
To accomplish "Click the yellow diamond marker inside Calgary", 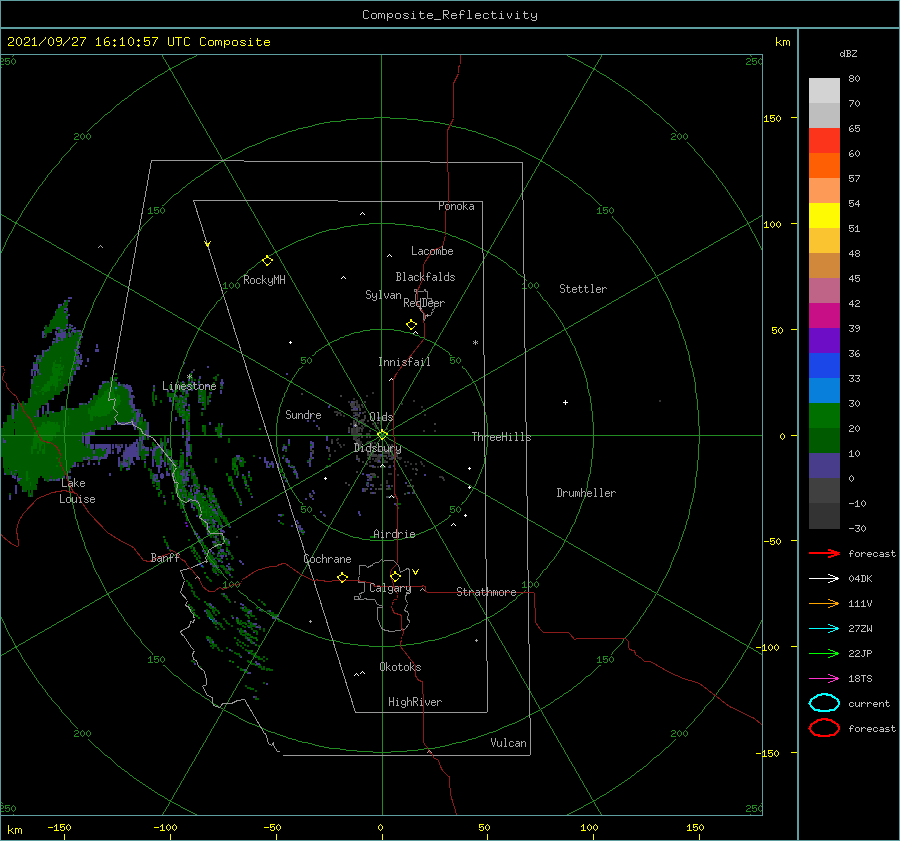I will [395, 576].
